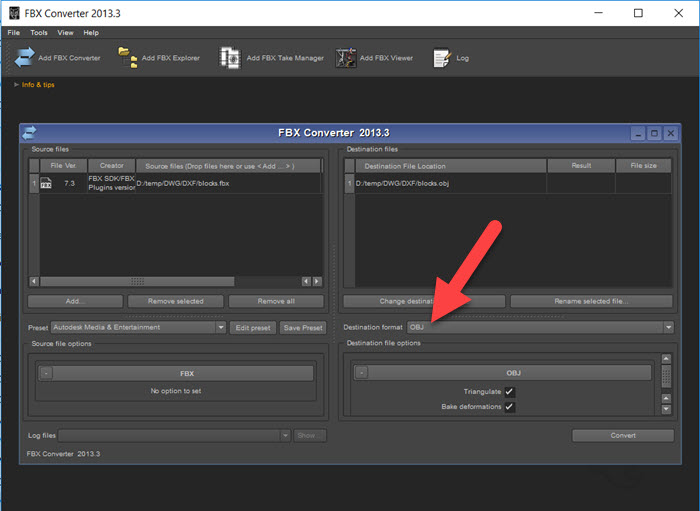
Task: Collapse the OBJ destination options section
Action: [x=362, y=373]
